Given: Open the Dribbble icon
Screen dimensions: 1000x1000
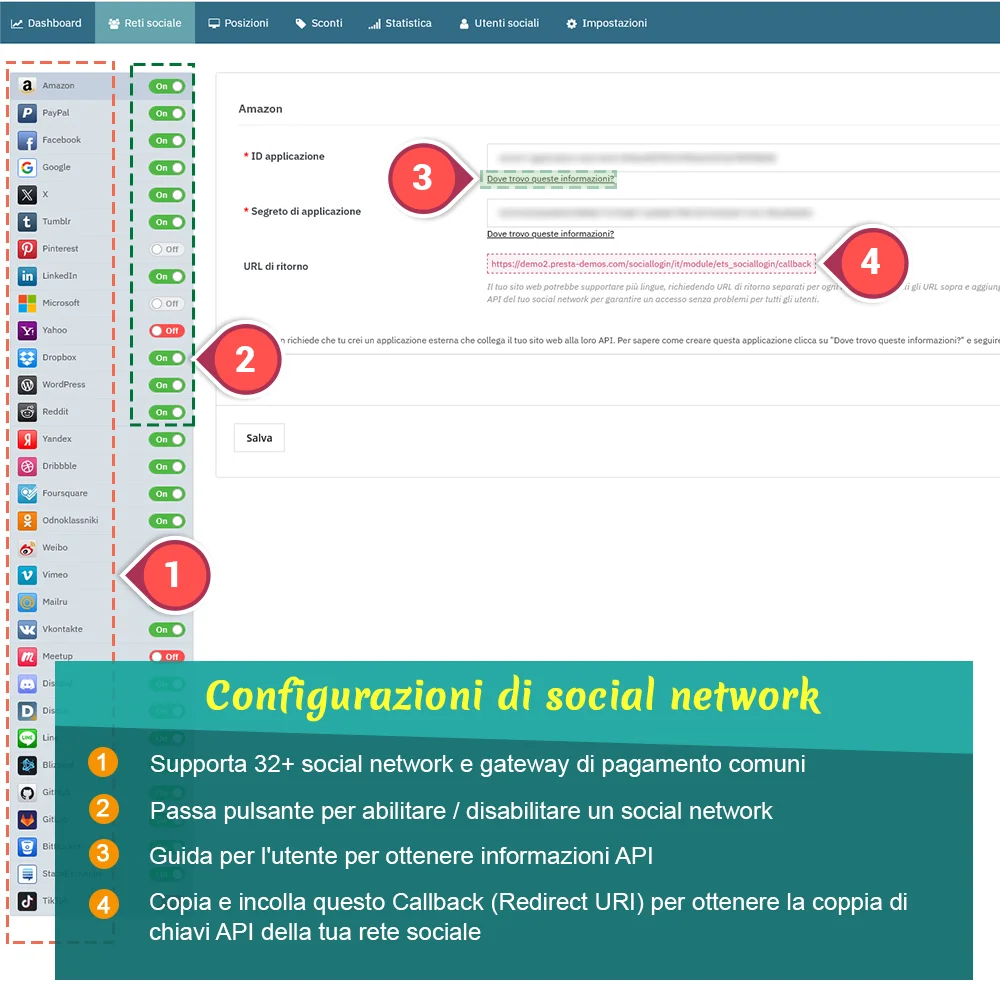Looking at the screenshot, I should 27,466.
